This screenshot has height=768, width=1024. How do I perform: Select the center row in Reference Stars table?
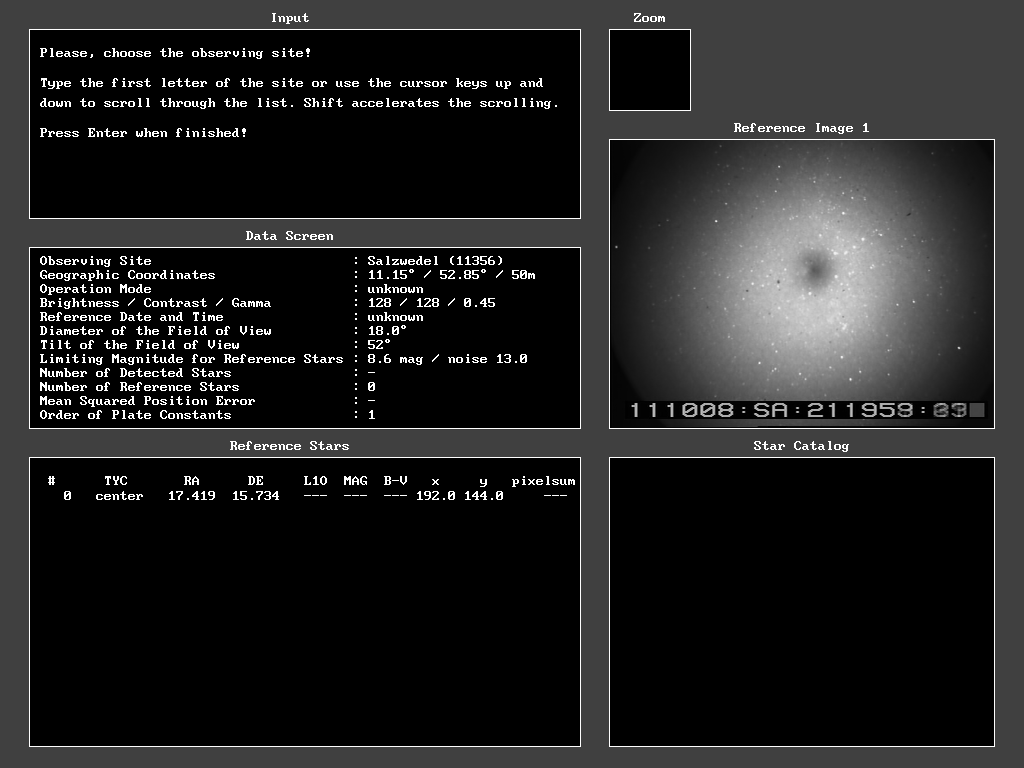119,496
